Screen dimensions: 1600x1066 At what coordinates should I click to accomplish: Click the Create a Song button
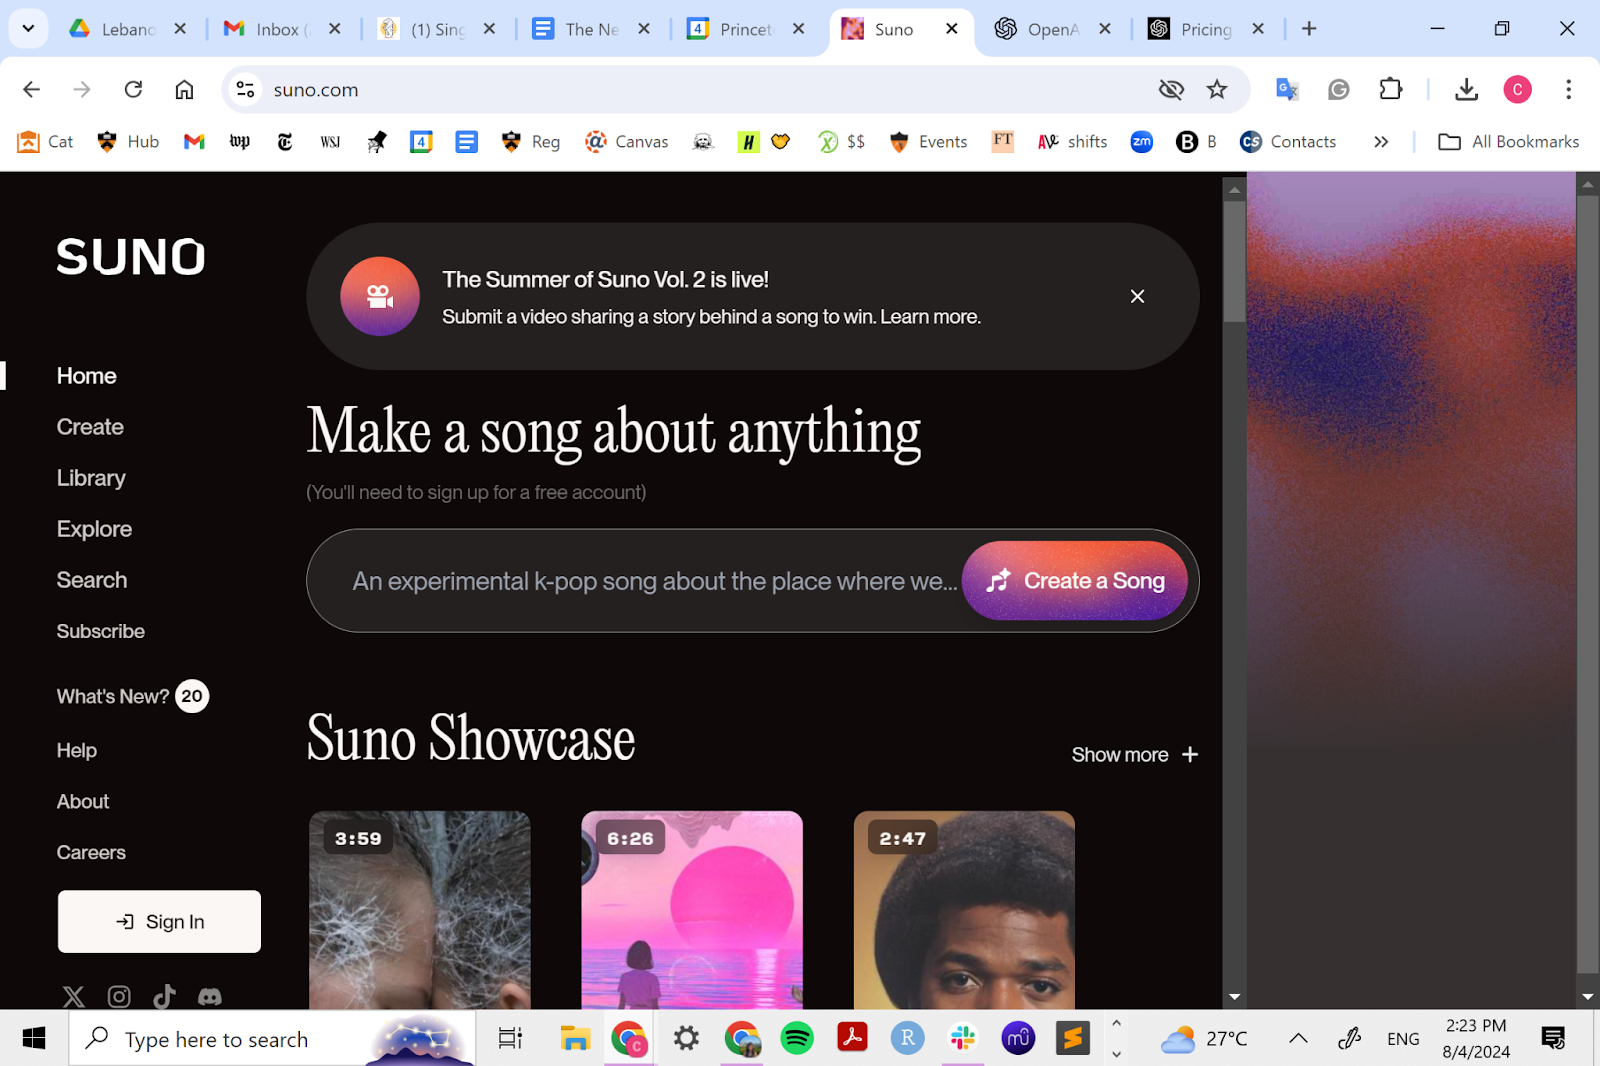click(x=1075, y=581)
